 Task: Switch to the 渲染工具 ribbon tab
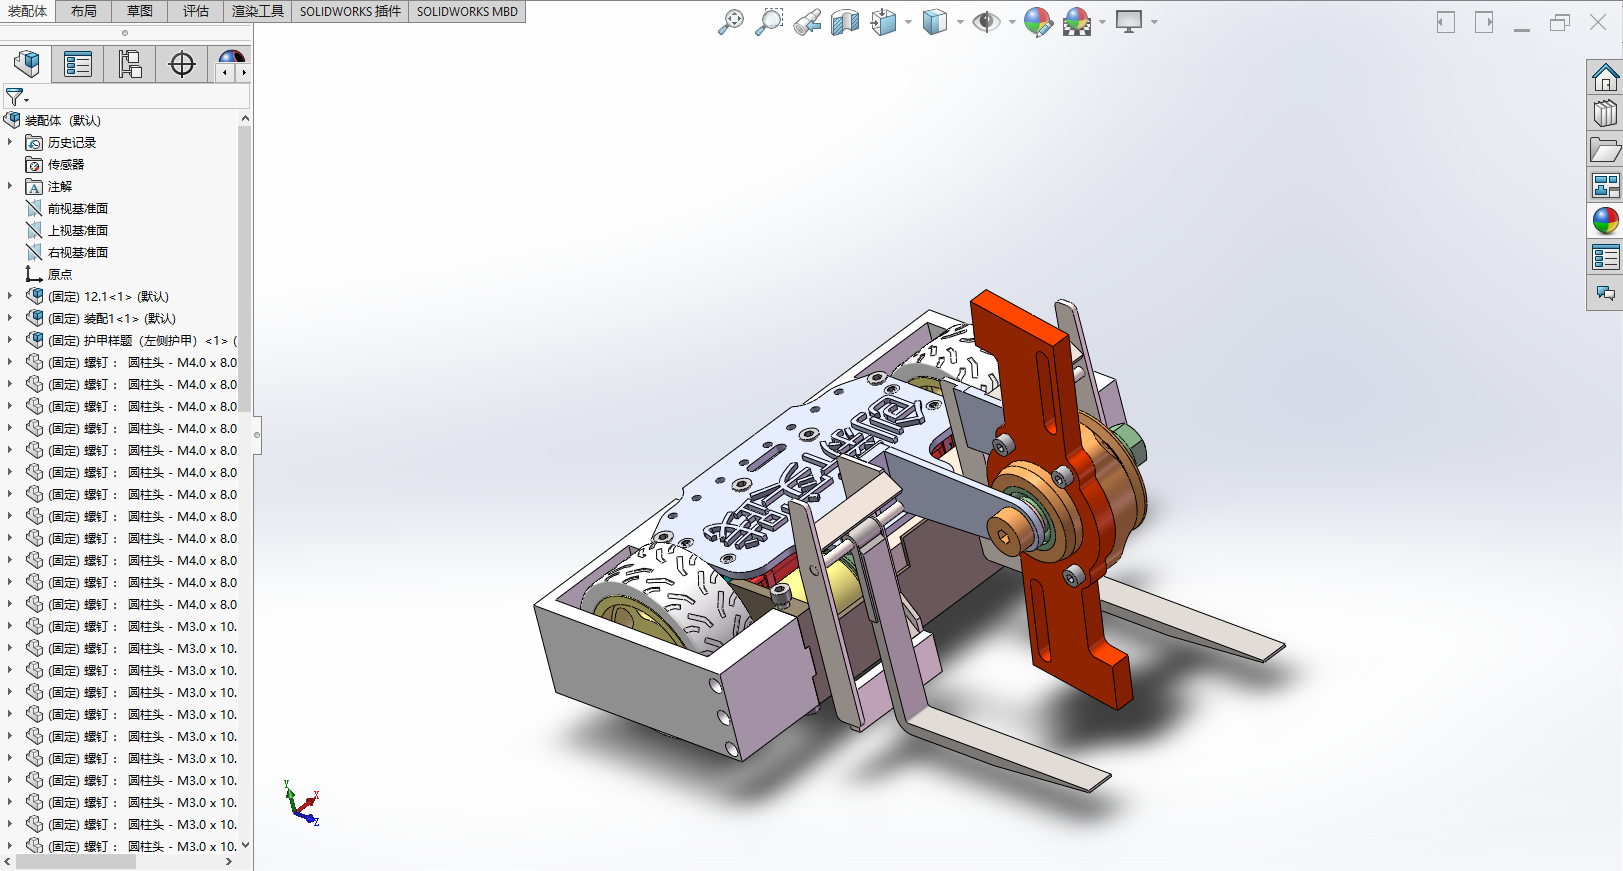258,11
